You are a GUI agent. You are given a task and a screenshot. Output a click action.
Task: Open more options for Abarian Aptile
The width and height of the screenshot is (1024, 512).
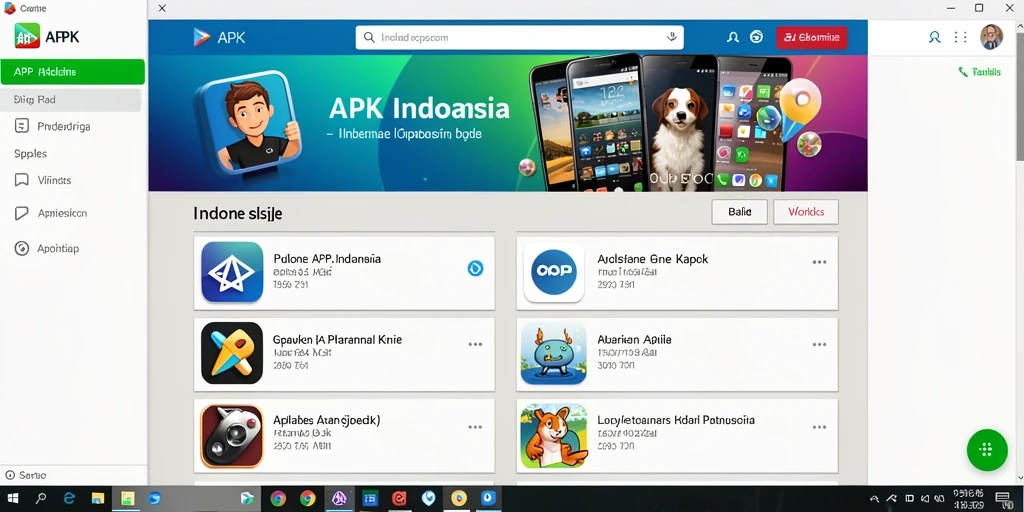tap(820, 344)
